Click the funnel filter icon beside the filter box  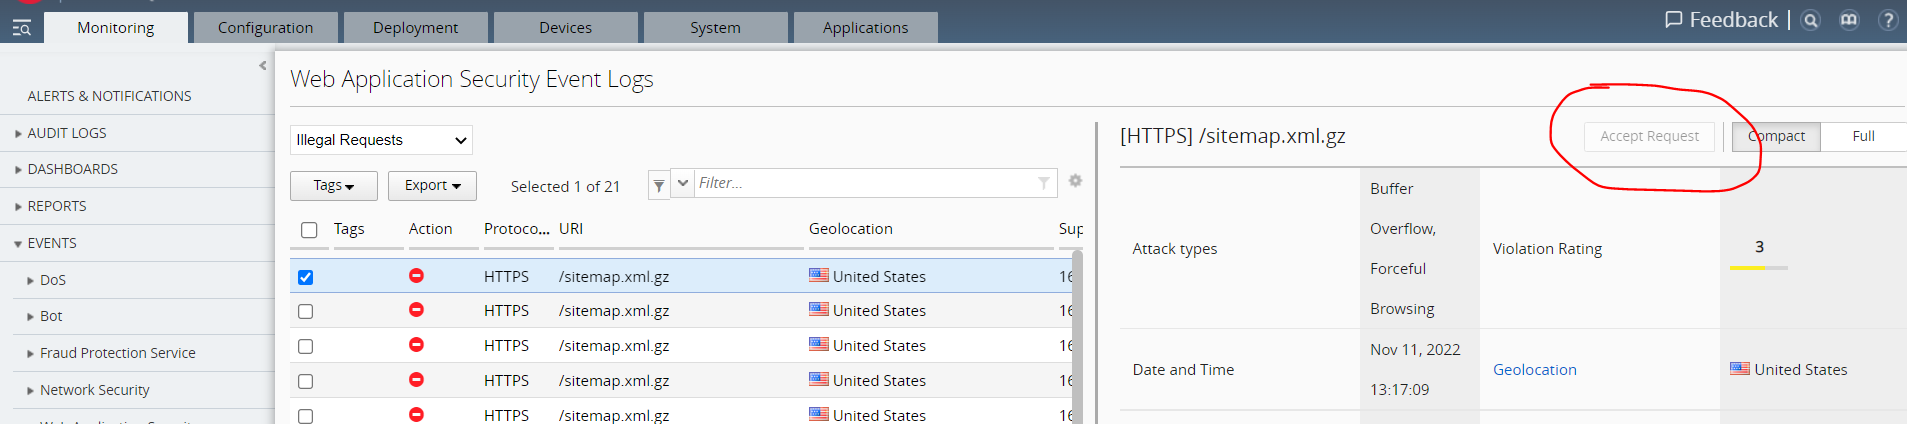pos(659,185)
